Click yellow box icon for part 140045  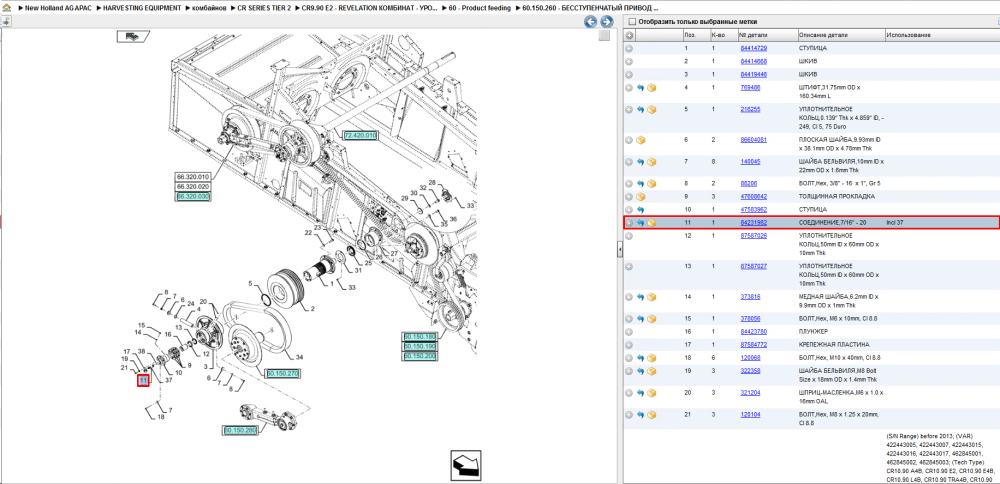click(651, 162)
